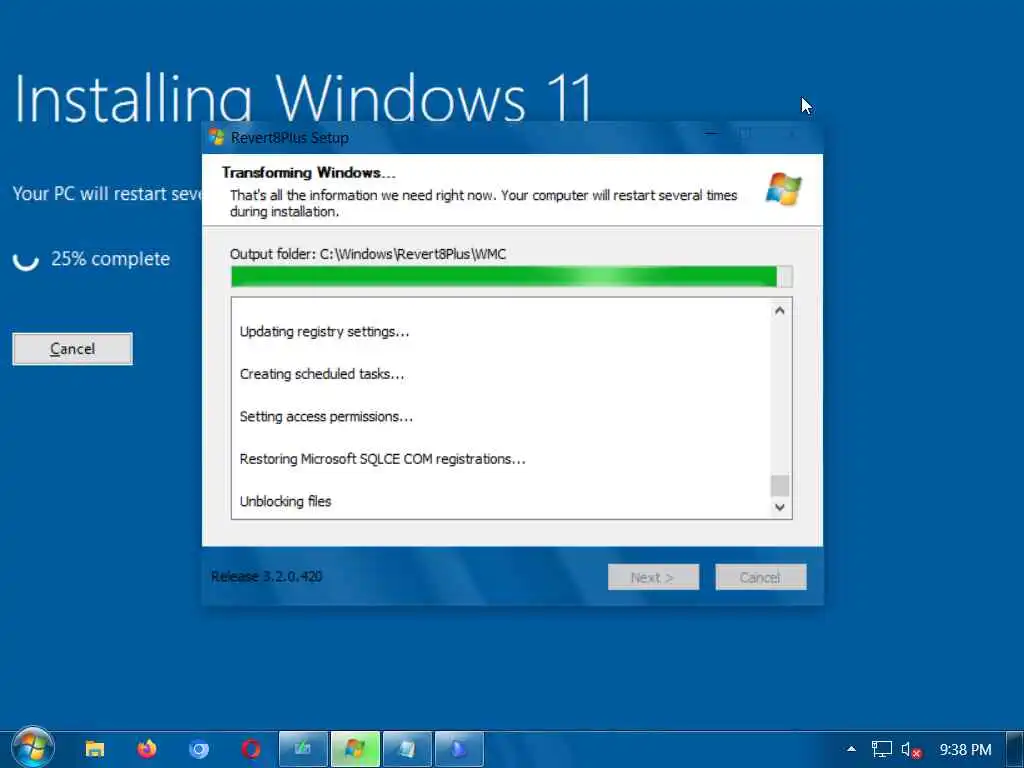Screen dimensions: 1024x768
Task: Switch to Revert8Plus Setup taskbar button
Action: tap(355, 749)
